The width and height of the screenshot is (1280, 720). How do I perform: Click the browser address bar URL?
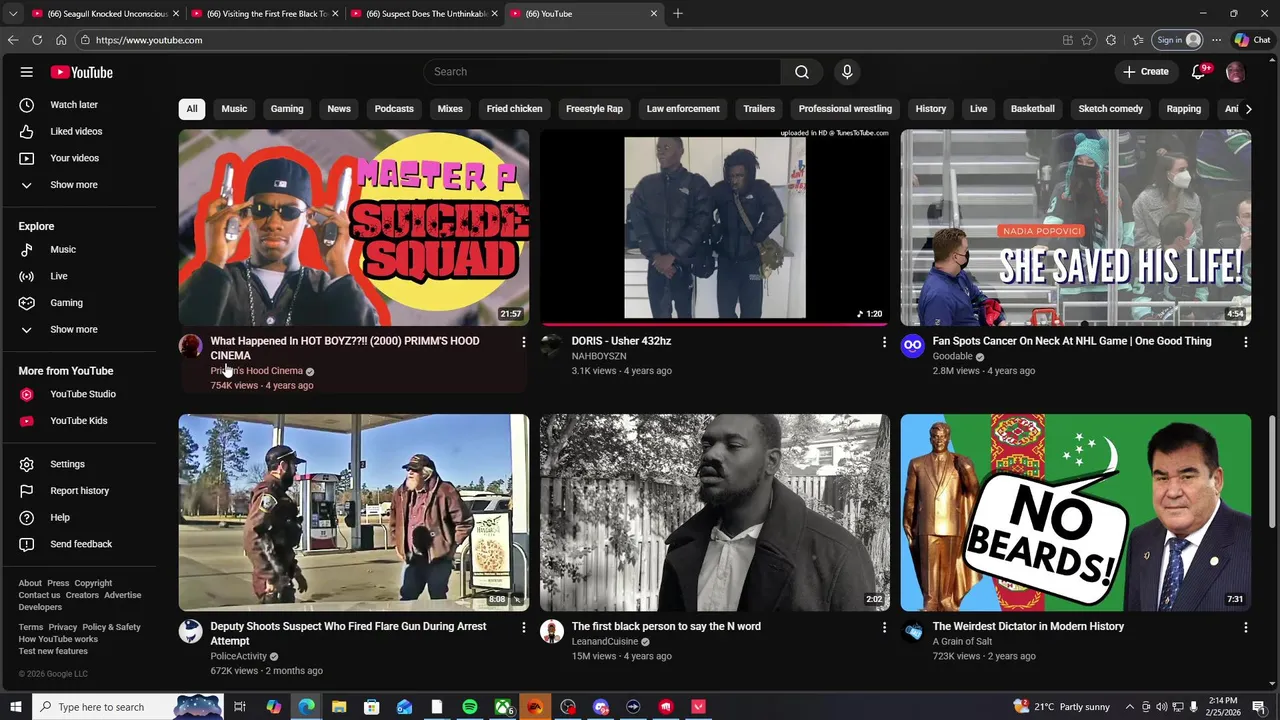149,40
